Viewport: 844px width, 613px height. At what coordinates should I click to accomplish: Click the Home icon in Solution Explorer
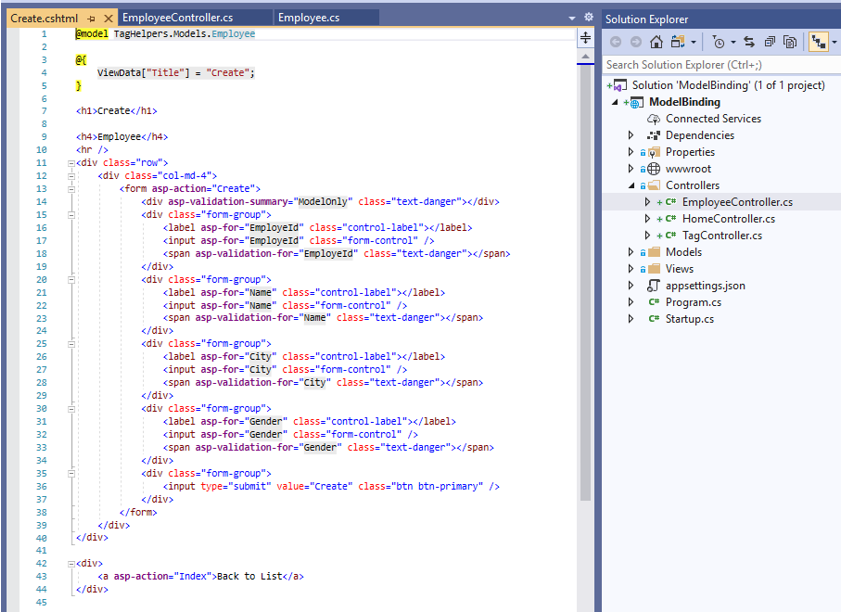656,42
